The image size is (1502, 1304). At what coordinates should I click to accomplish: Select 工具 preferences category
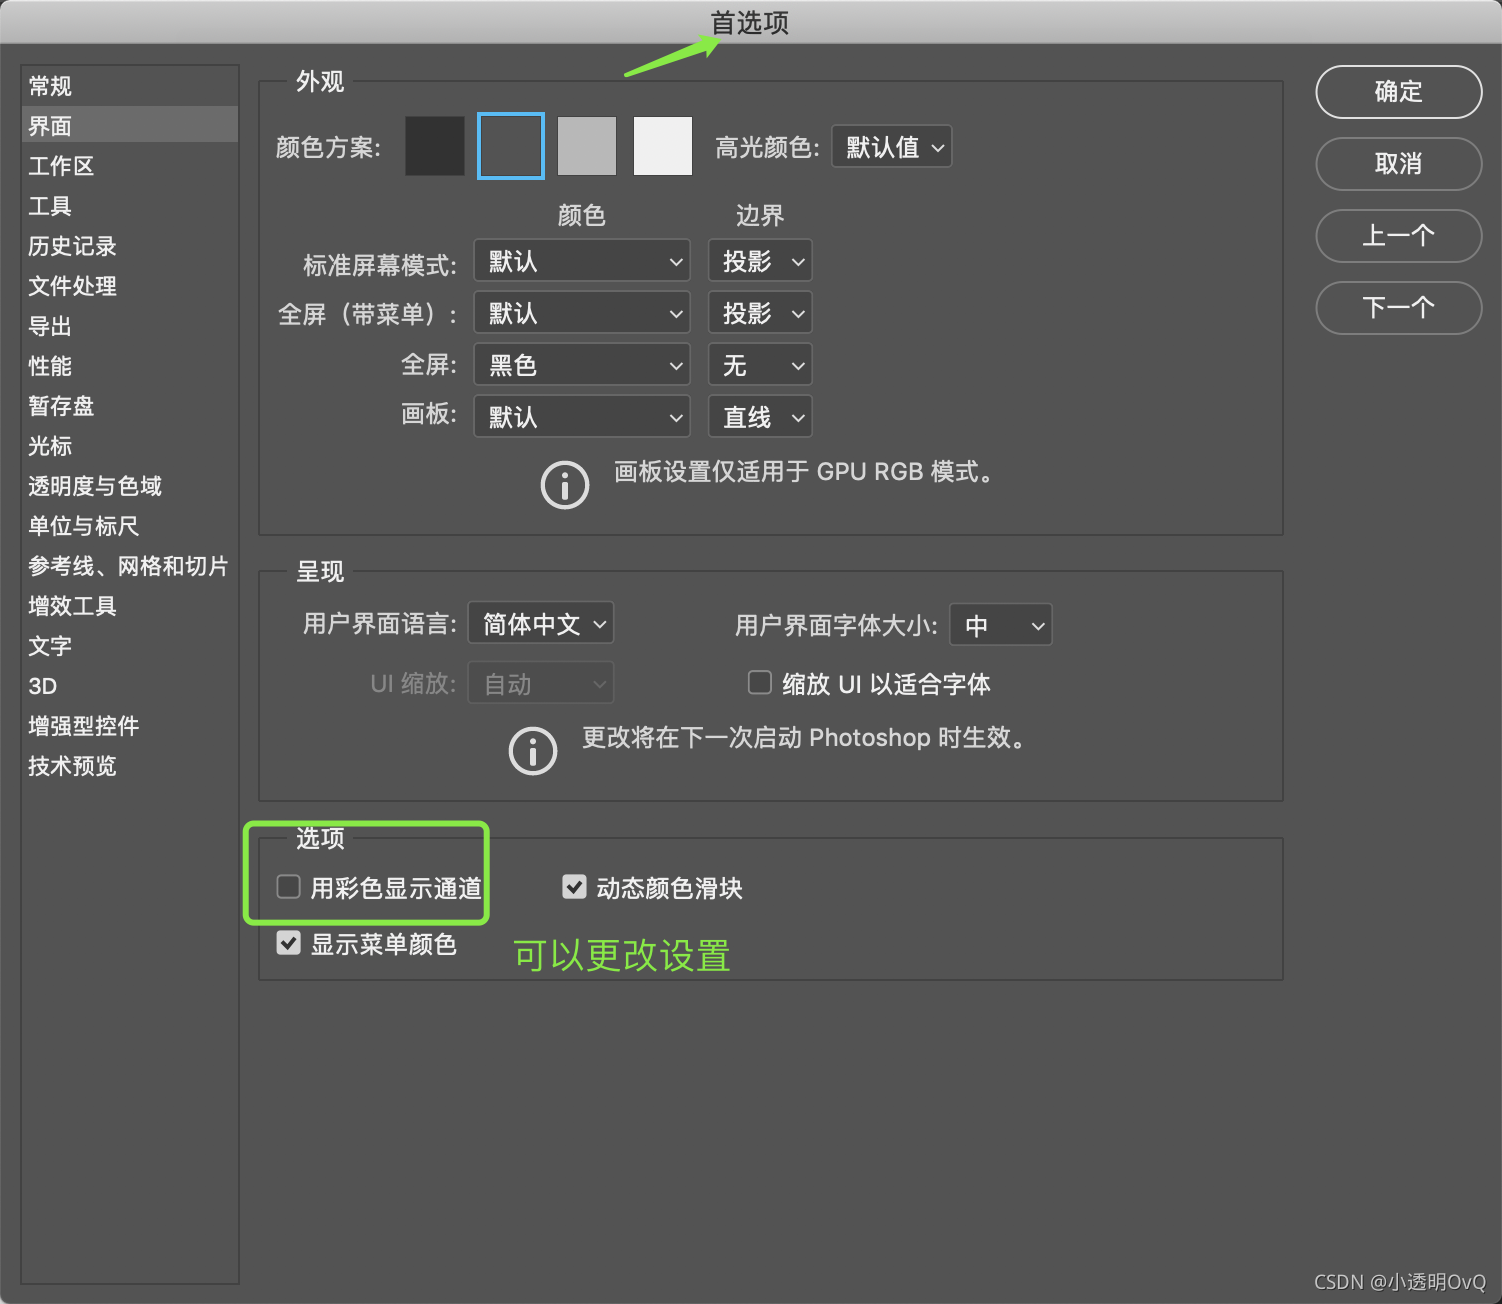pos(130,206)
